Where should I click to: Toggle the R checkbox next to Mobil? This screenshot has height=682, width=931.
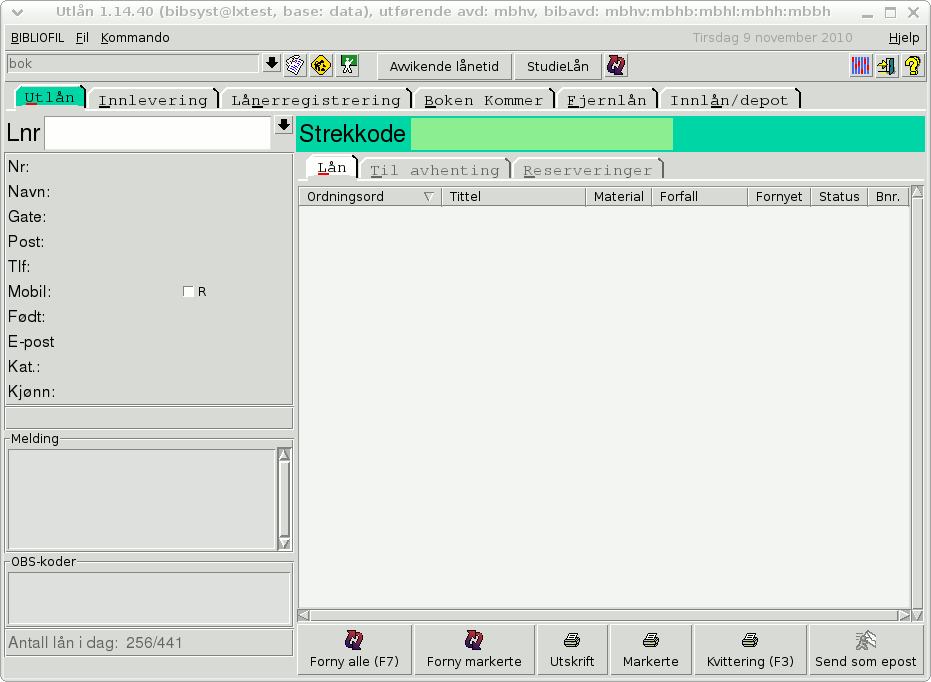pyautogui.click(x=188, y=291)
